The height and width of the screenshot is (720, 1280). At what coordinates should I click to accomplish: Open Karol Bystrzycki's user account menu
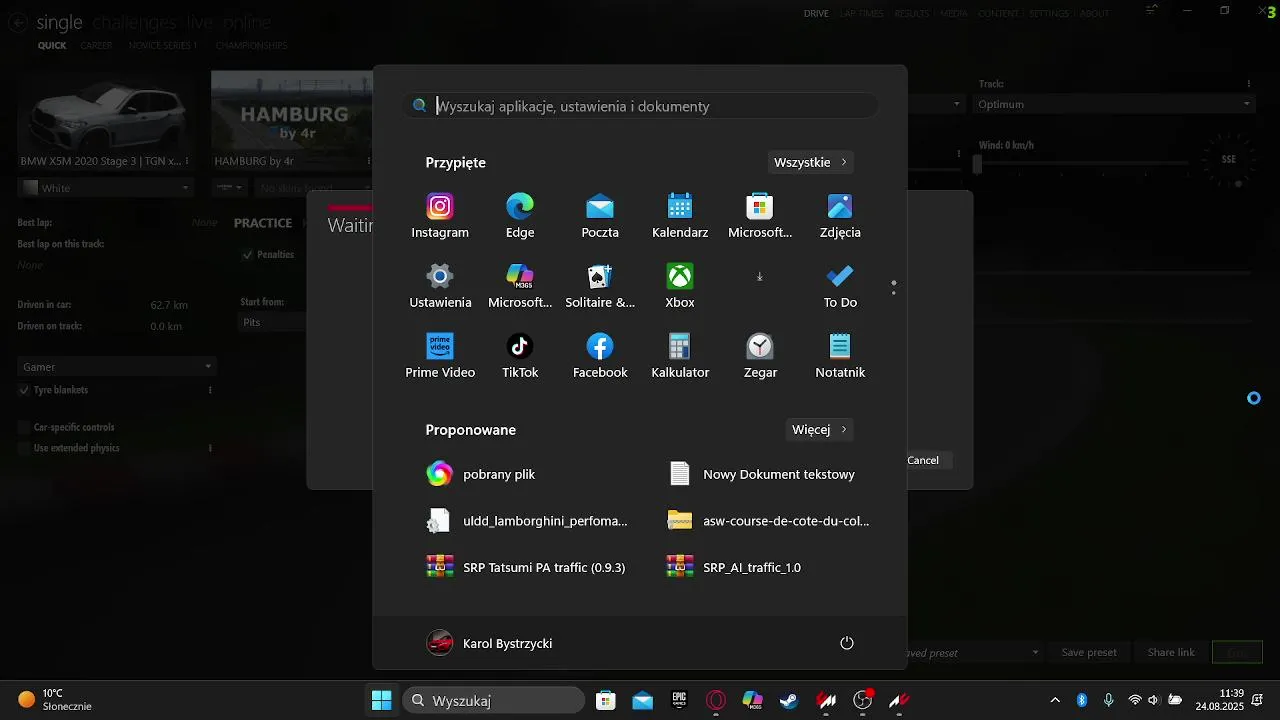click(x=490, y=643)
